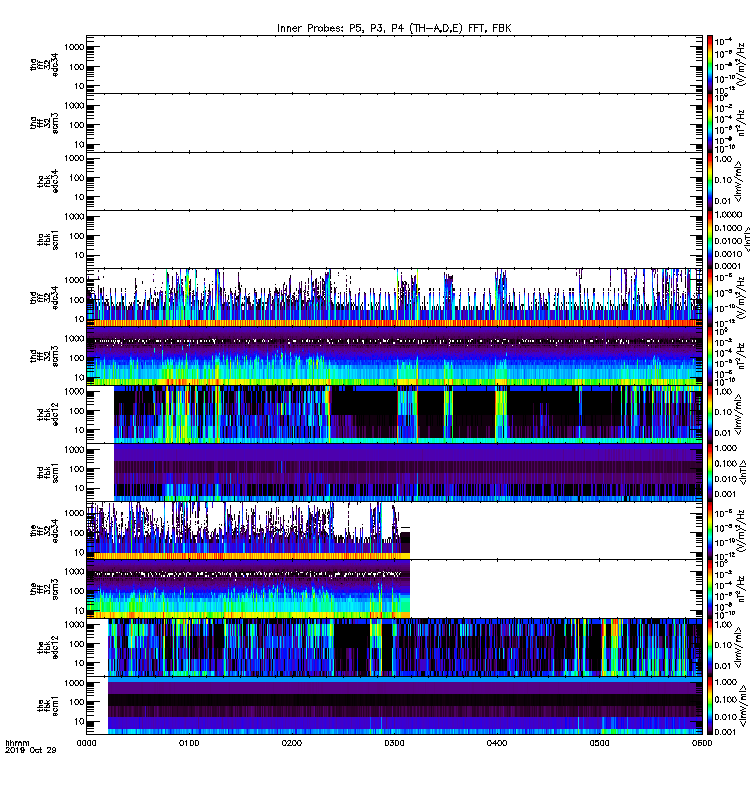The height and width of the screenshot is (800, 750).
Task: Click '10' y-axis tick of the fbk scm1 panel
Action: (79, 721)
